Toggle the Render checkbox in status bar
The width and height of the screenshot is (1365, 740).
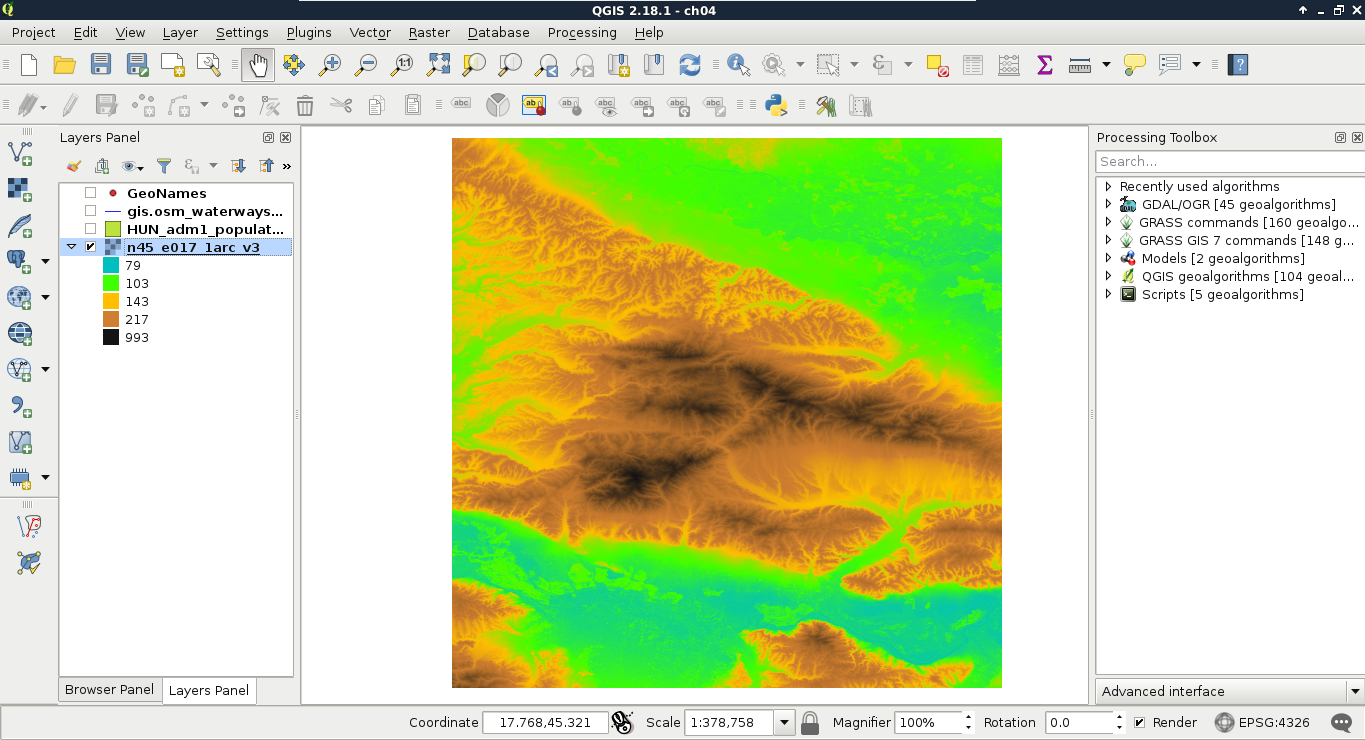pos(1139,722)
